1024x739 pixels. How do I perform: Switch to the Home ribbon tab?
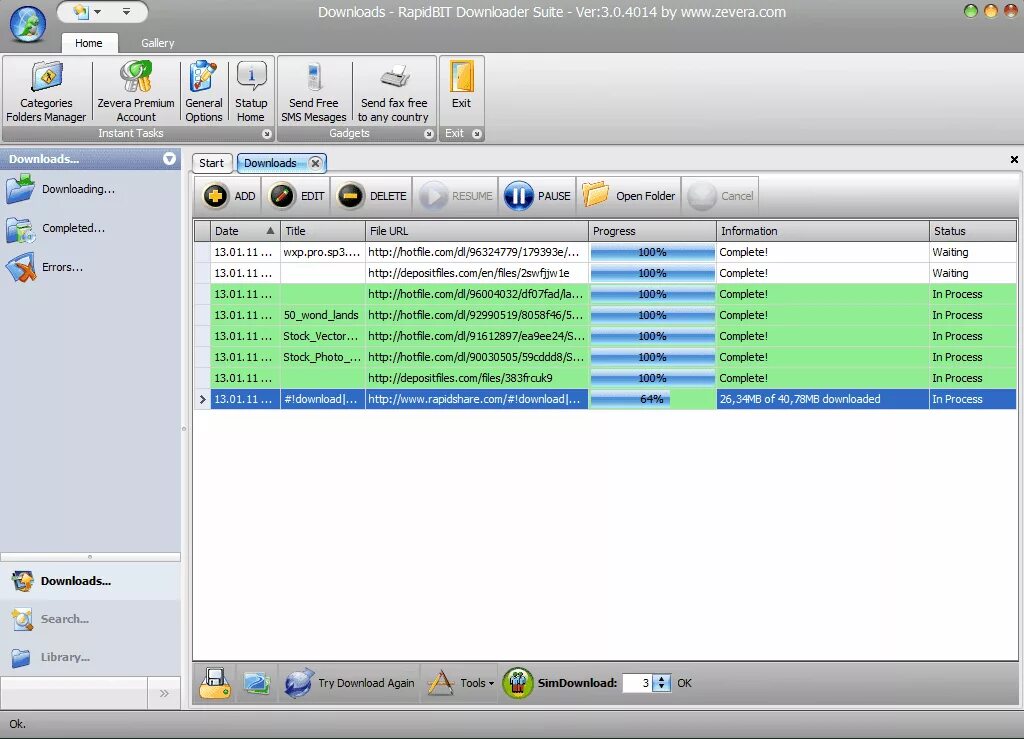click(x=89, y=43)
